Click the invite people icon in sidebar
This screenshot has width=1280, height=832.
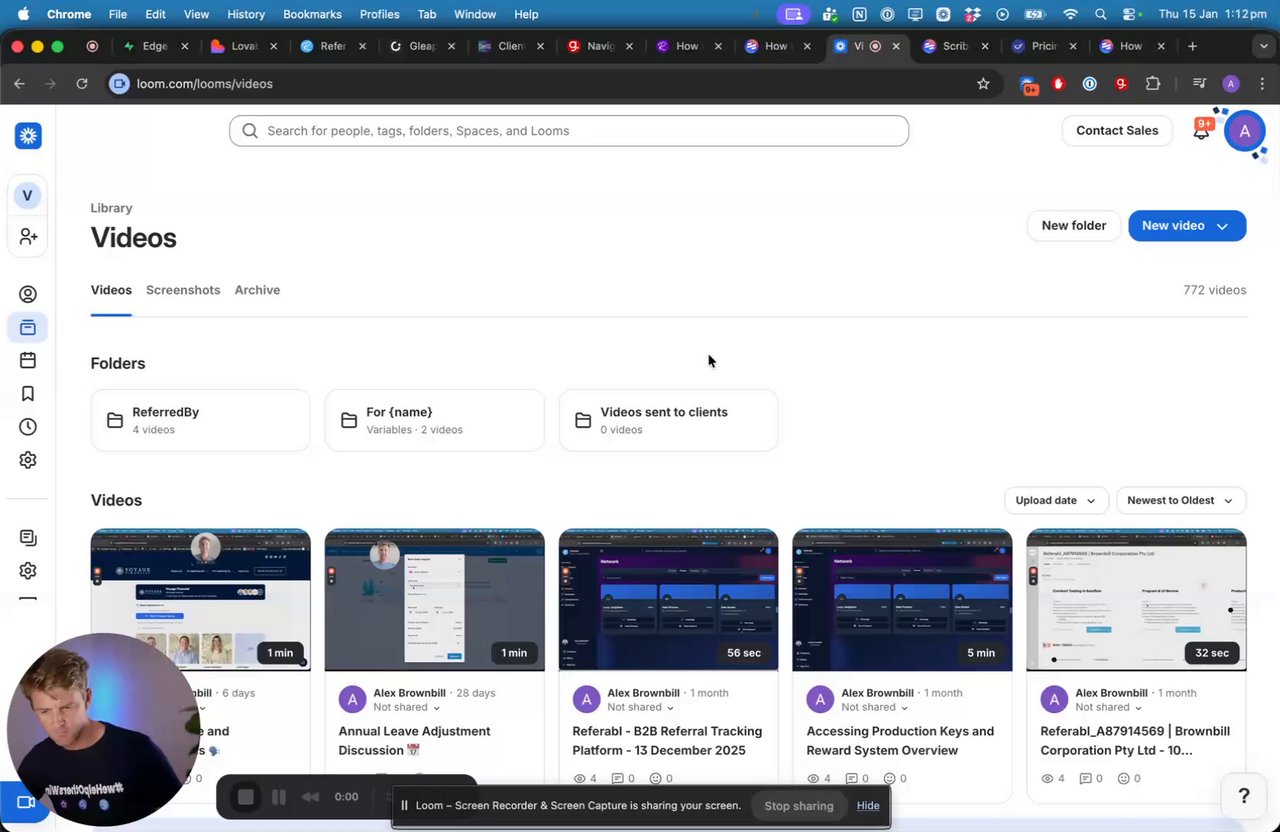pos(28,236)
